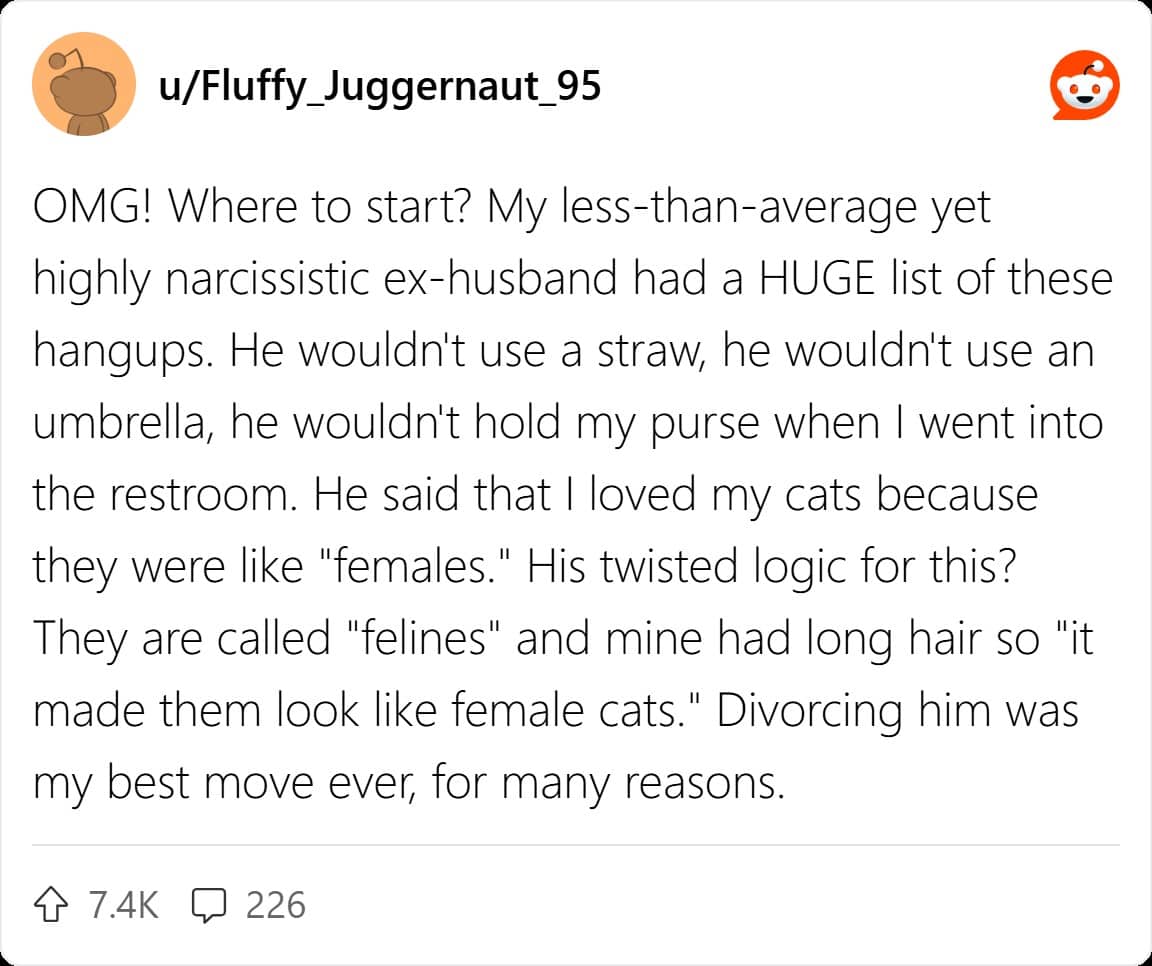Open the user's Snoo avatar picture
The width and height of the screenshot is (1152, 966).
point(83,87)
